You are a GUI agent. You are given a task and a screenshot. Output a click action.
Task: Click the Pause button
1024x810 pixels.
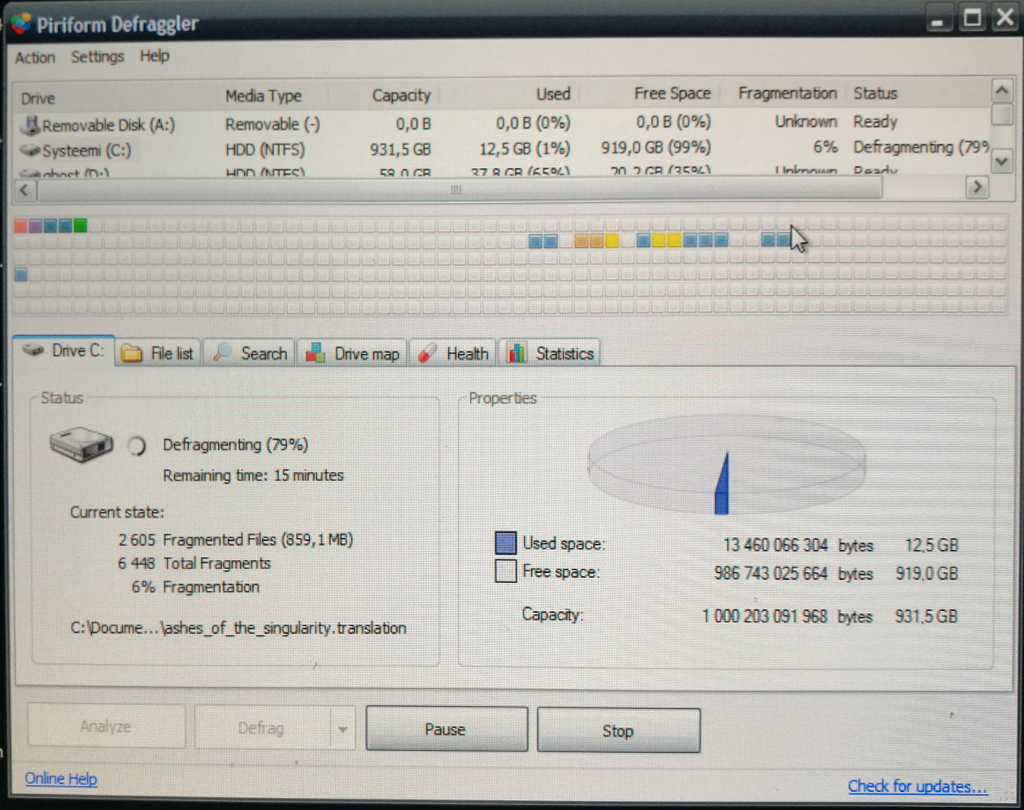pos(446,729)
